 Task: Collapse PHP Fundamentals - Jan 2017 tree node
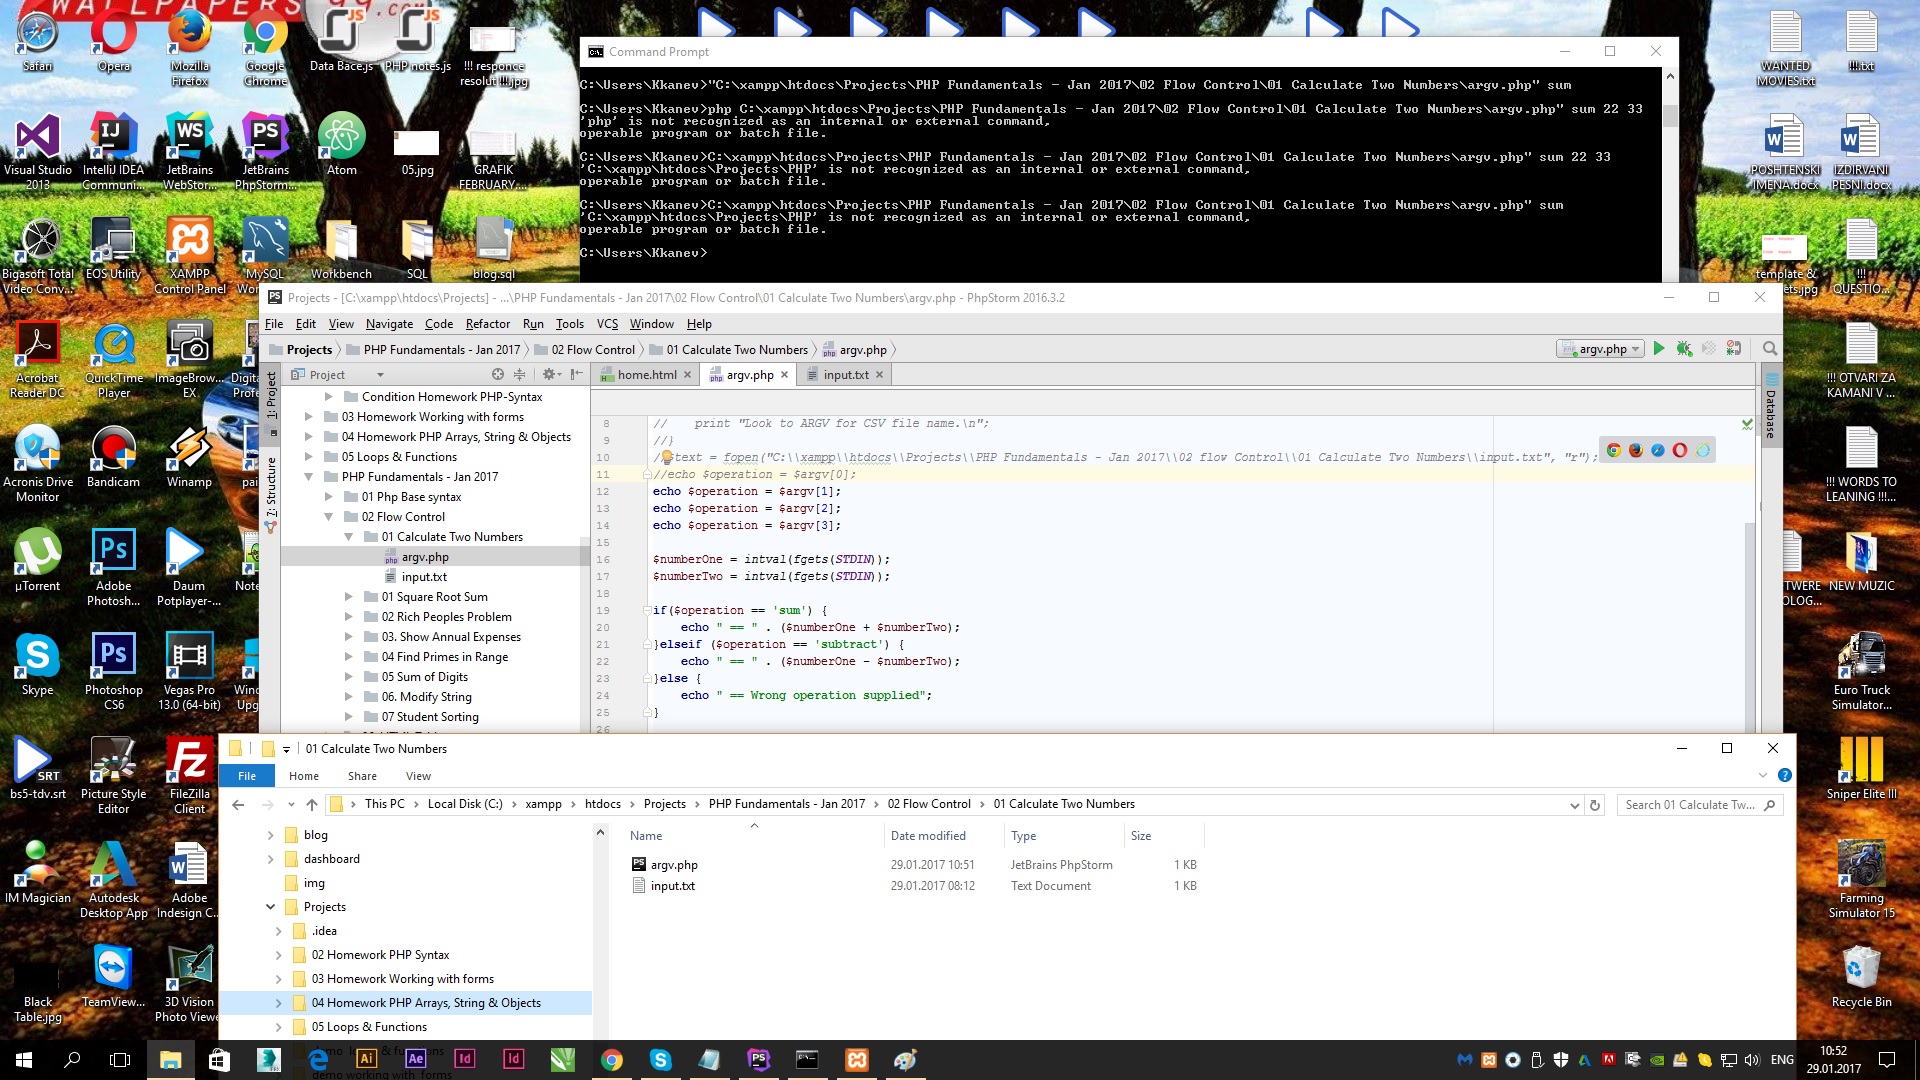pyautogui.click(x=308, y=477)
